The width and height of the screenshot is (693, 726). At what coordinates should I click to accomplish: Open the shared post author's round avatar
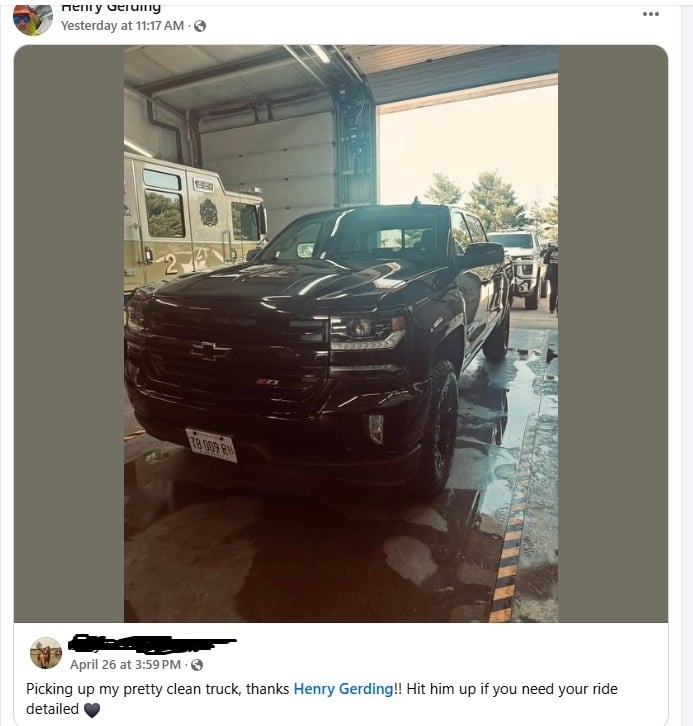(46, 652)
